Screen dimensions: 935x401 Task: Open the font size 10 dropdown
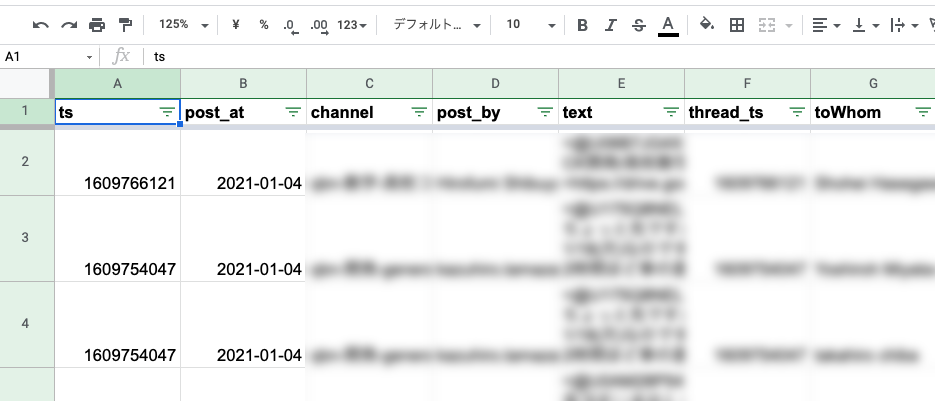(530, 25)
